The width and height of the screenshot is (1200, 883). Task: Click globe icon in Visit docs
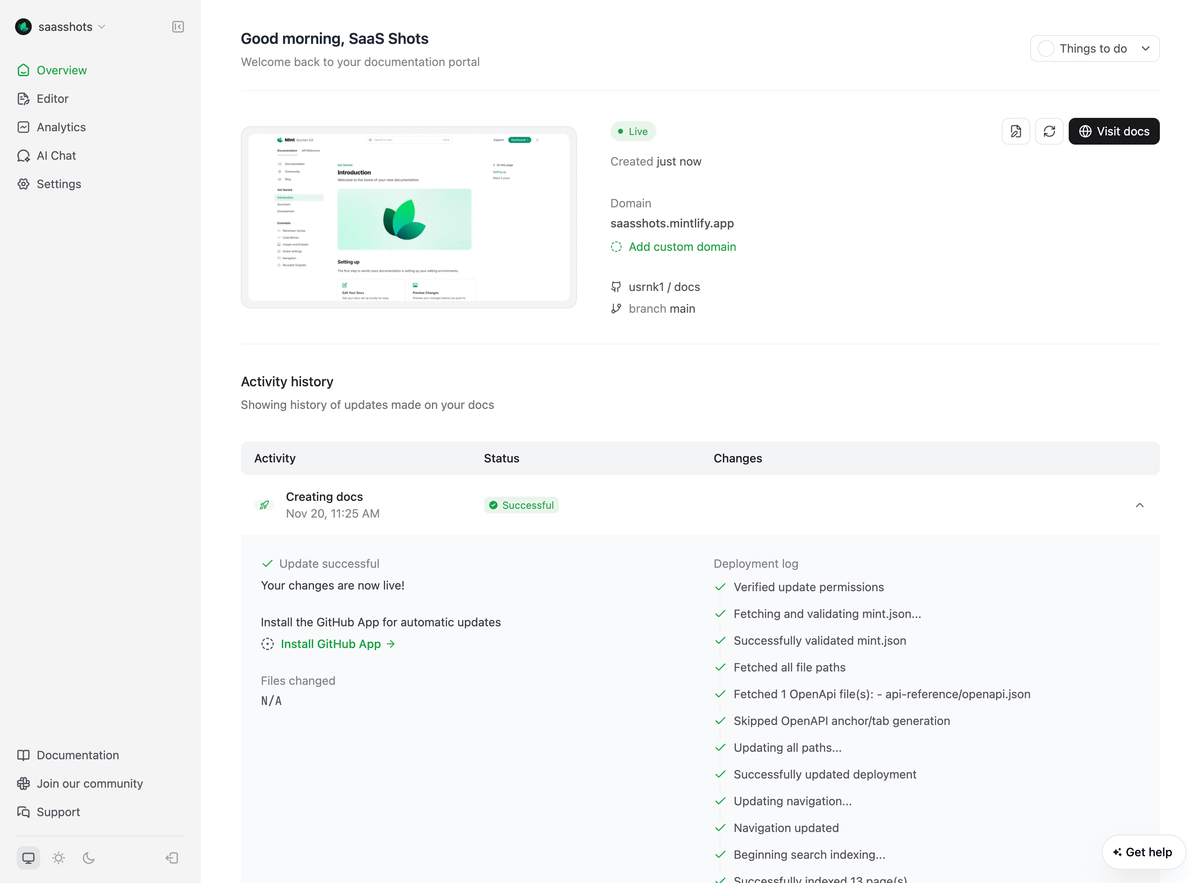tap(1085, 131)
